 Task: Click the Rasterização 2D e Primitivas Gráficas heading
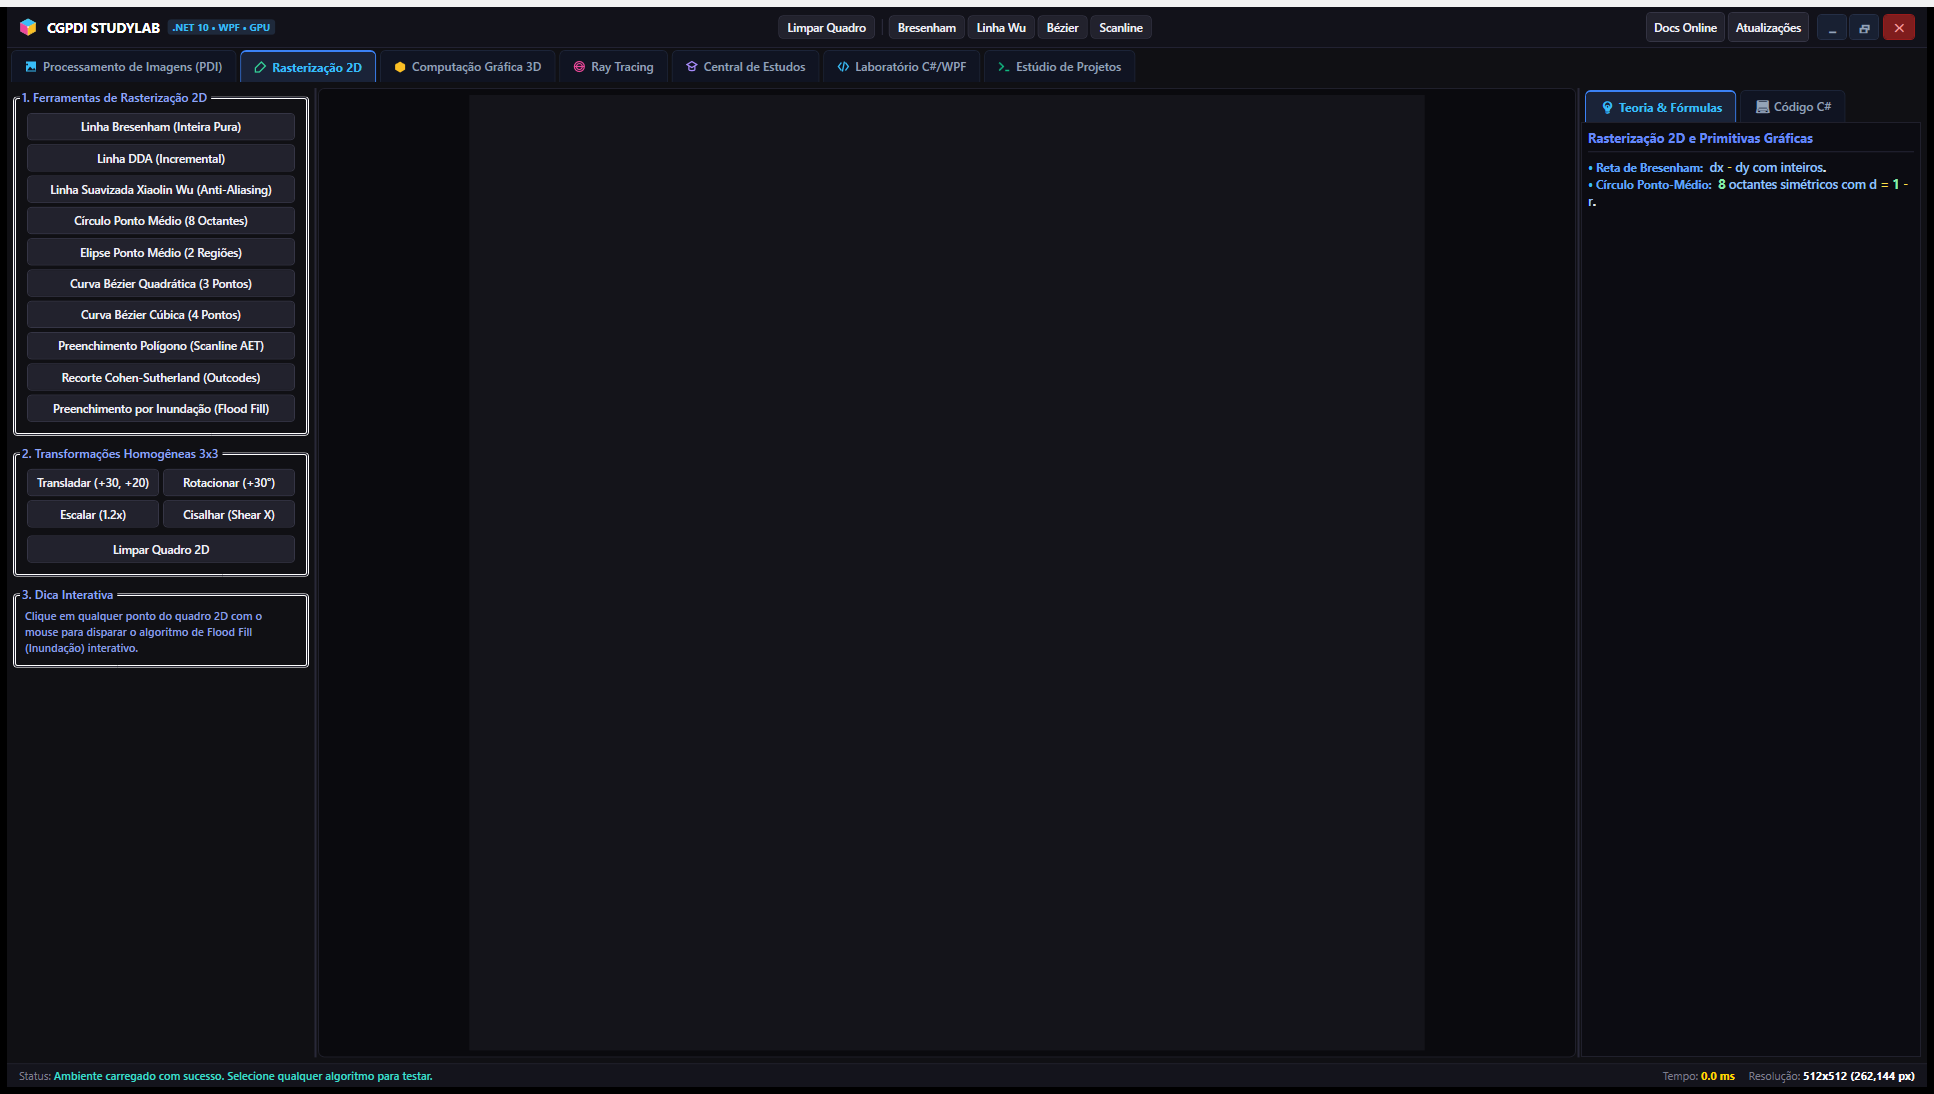[x=1700, y=138]
